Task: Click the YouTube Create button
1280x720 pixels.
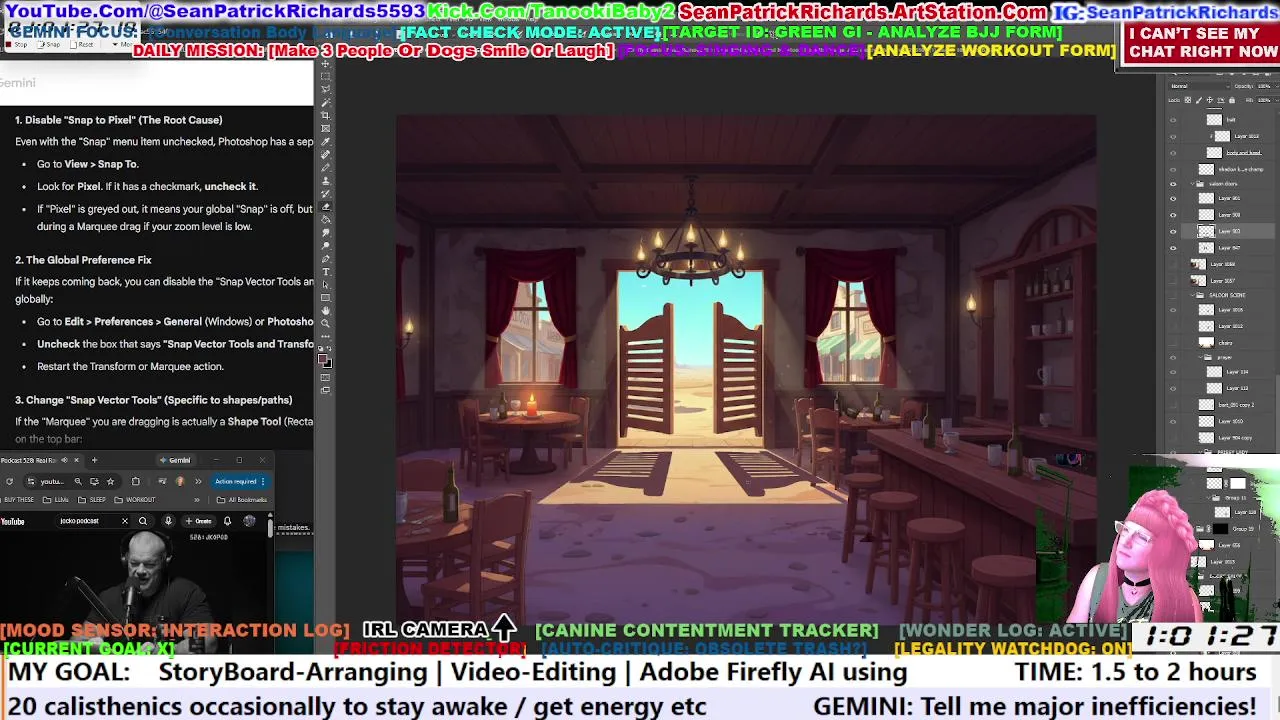Action: click(199, 521)
